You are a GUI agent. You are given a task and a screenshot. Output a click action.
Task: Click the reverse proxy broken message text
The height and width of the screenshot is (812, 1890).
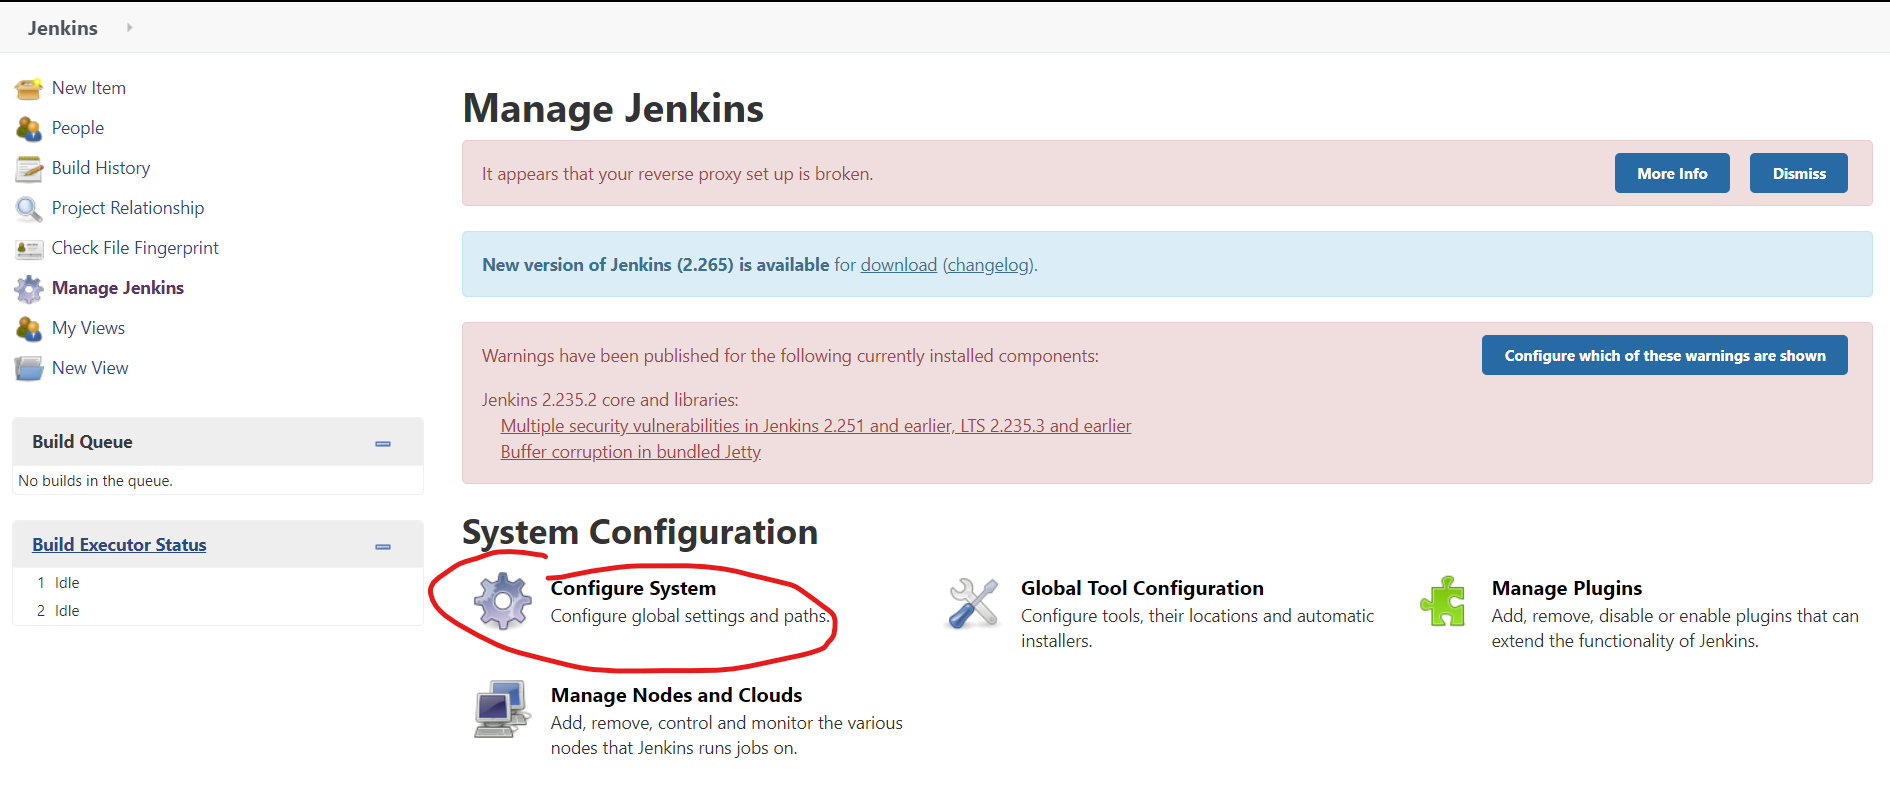pyautogui.click(x=677, y=174)
